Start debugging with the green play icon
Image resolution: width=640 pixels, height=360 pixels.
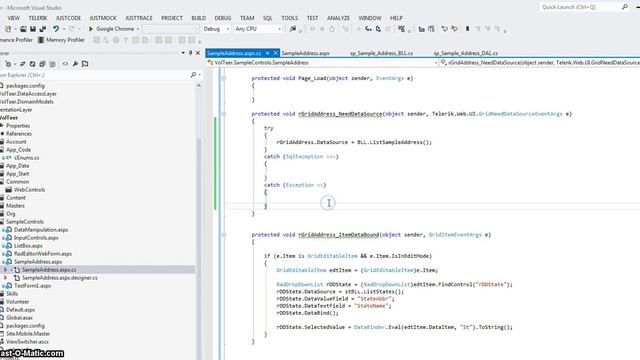coord(91,29)
